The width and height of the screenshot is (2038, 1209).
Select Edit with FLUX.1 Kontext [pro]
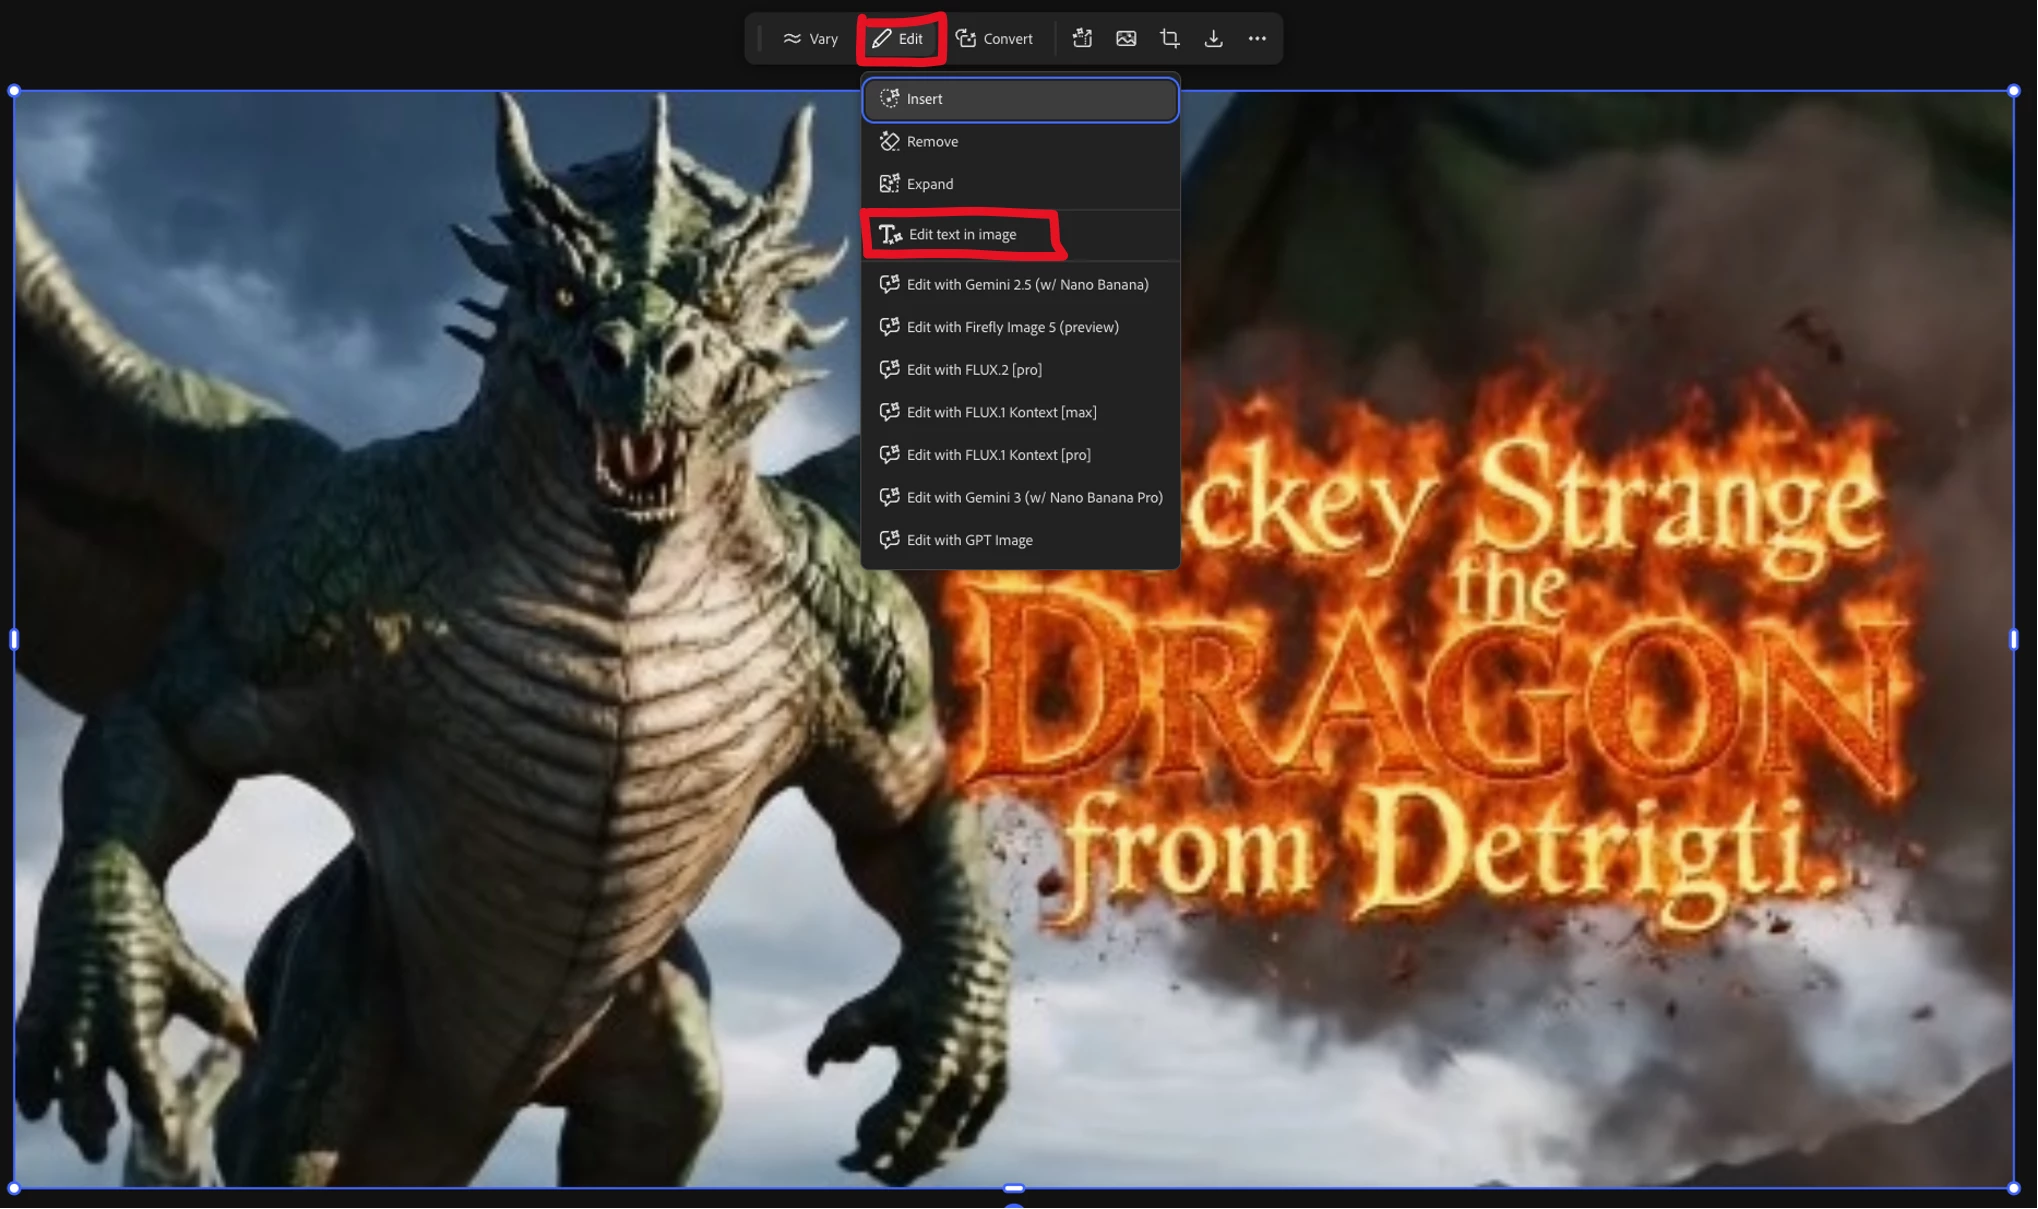pyautogui.click(x=1020, y=455)
